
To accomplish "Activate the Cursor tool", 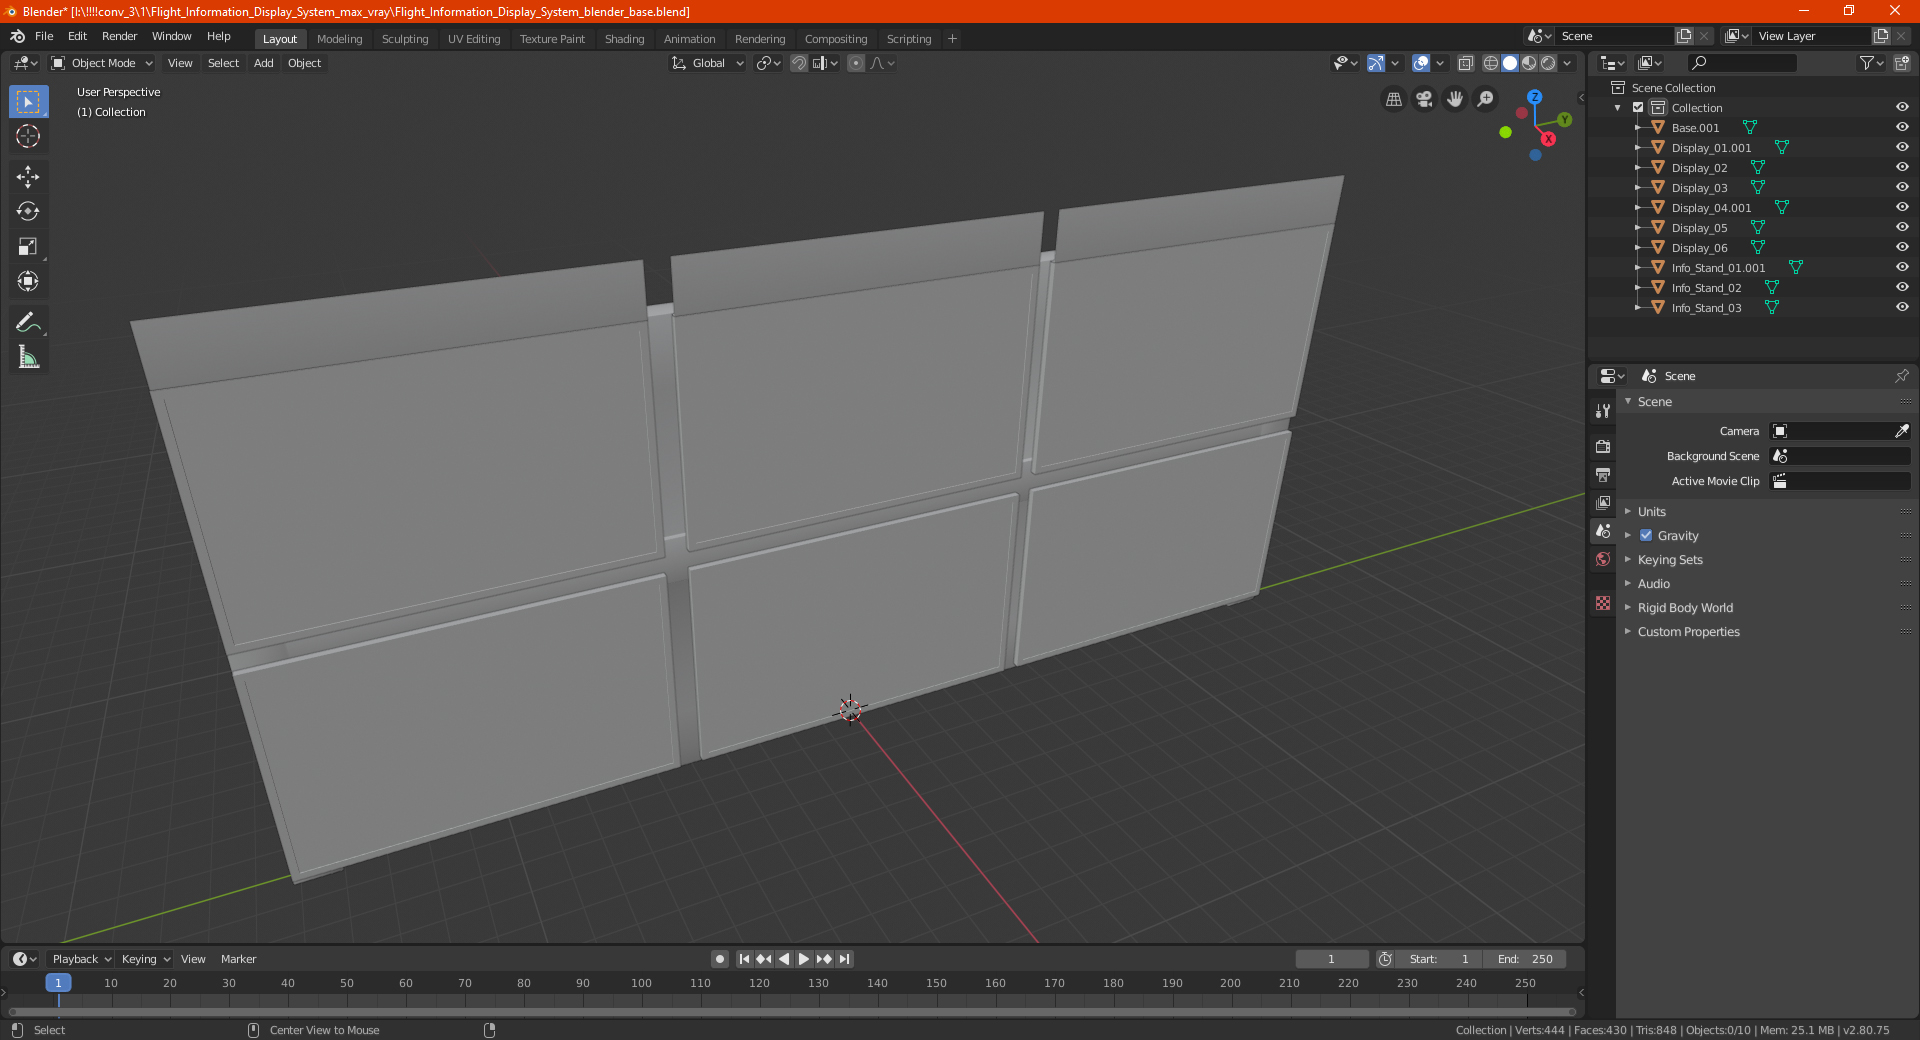I will pos(28,137).
